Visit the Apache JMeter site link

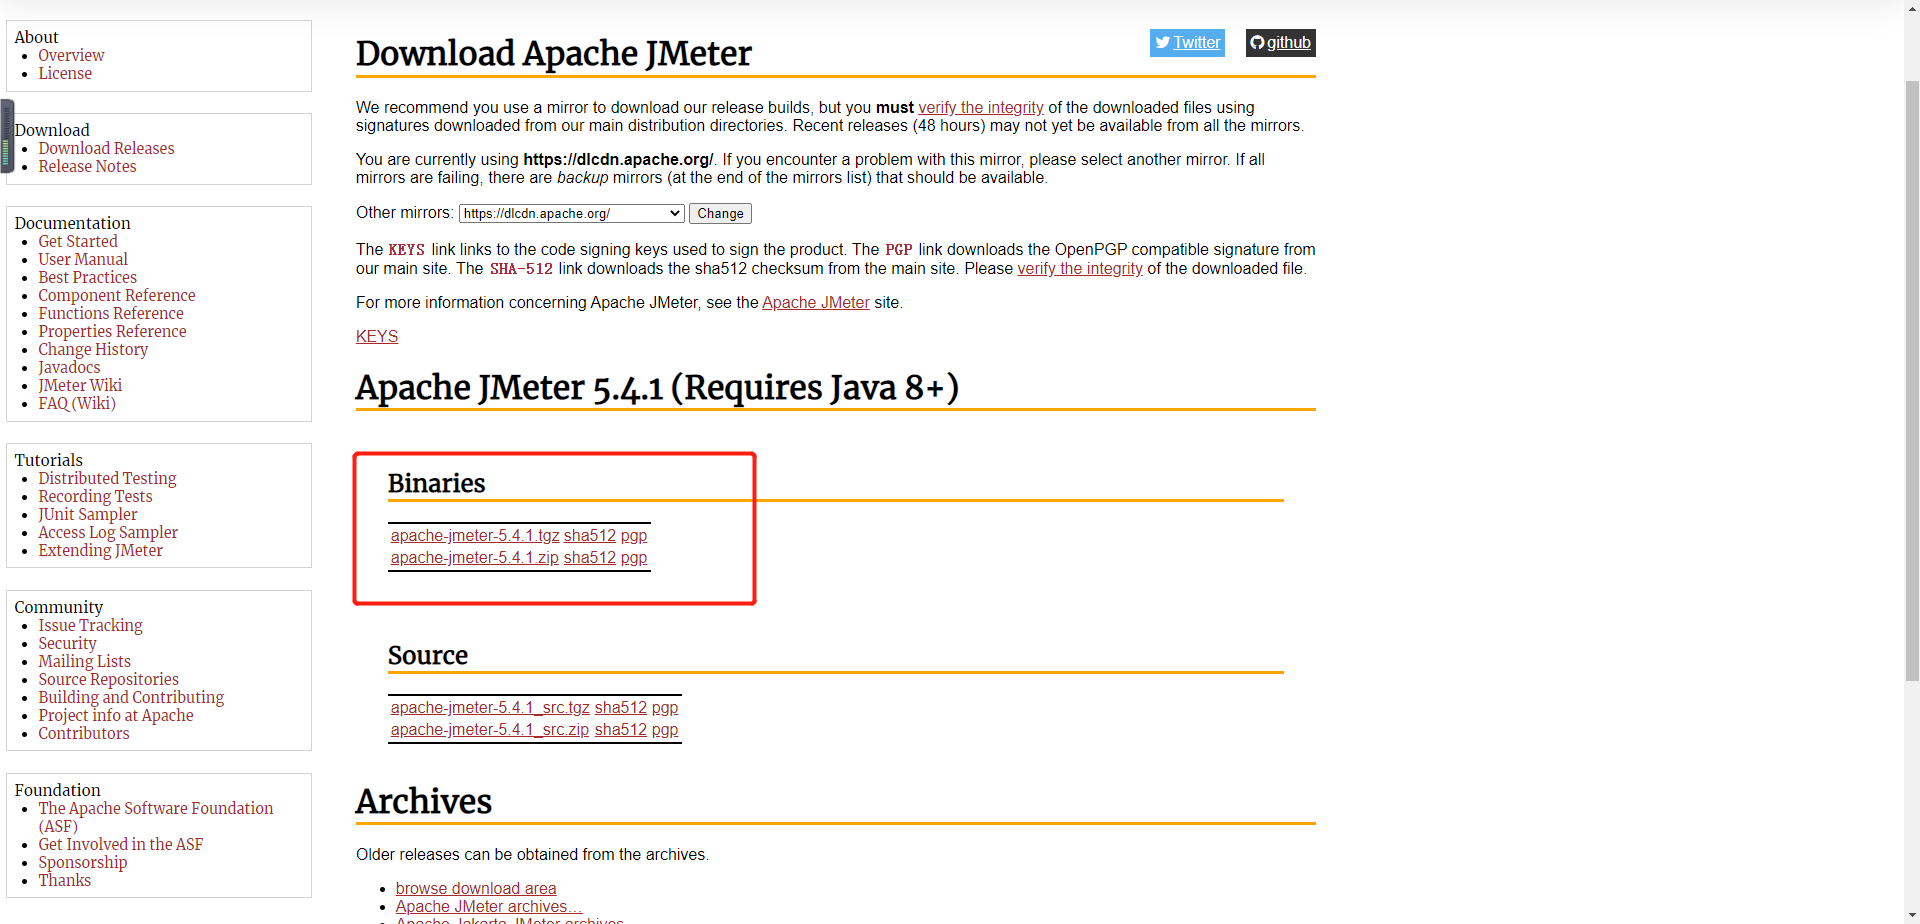pyautogui.click(x=815, y=302)
